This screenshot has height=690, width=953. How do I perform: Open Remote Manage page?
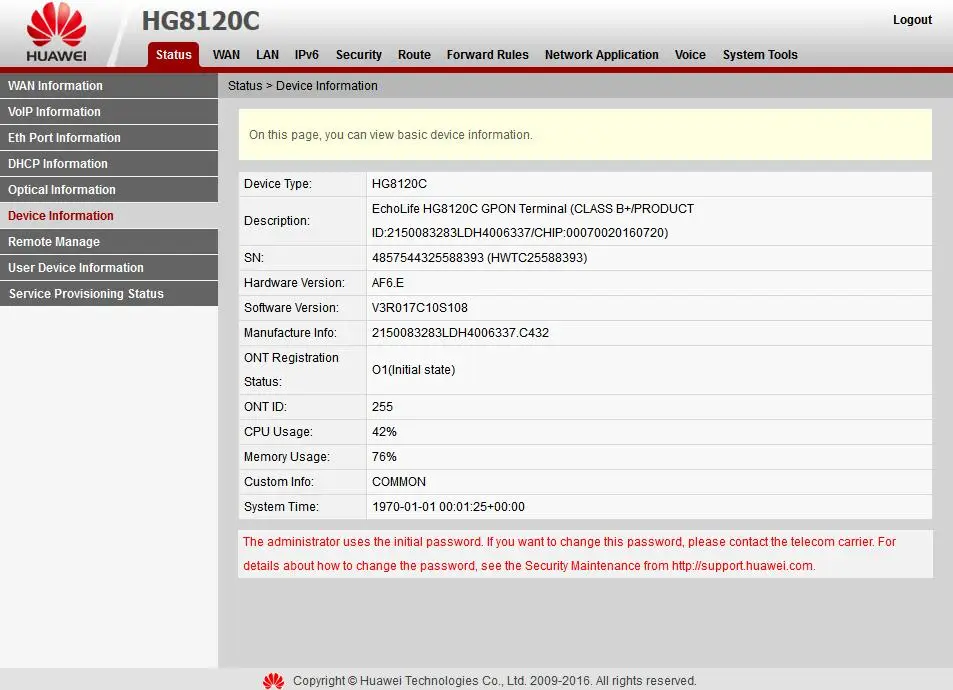click(109, 242)
